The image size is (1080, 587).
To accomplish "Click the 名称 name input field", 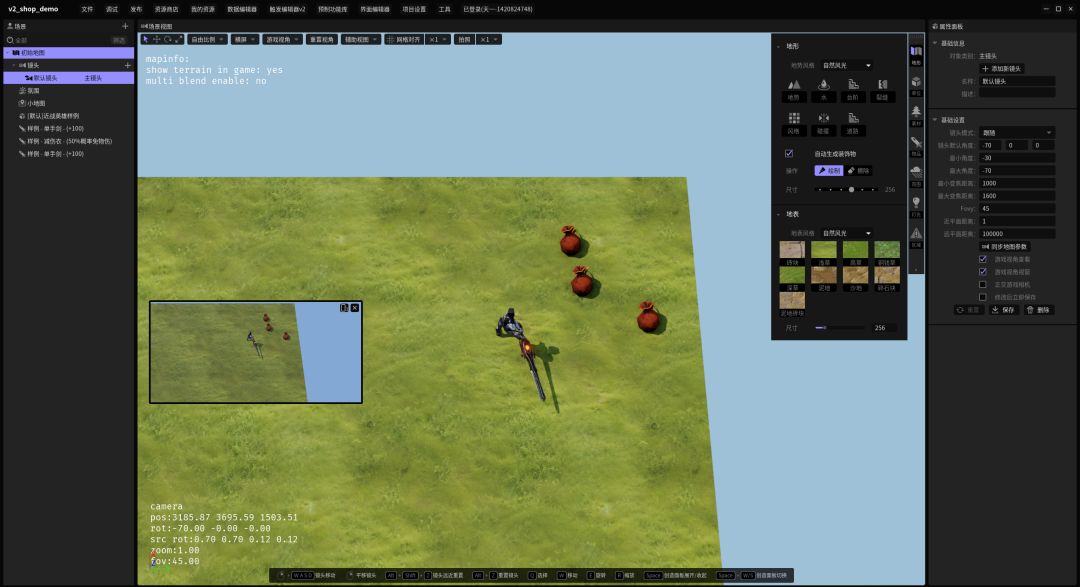I will coord(1017,81).
